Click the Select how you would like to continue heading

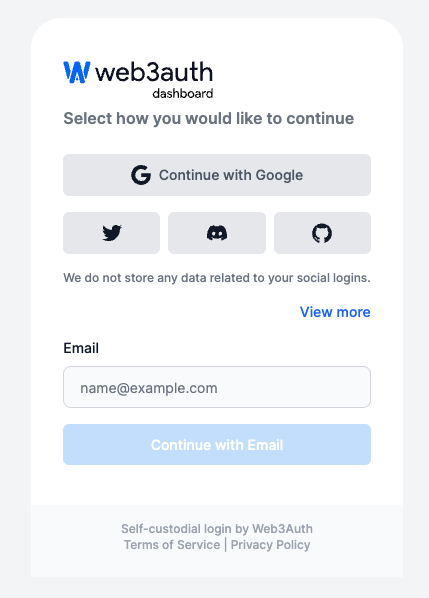(209, 119)
